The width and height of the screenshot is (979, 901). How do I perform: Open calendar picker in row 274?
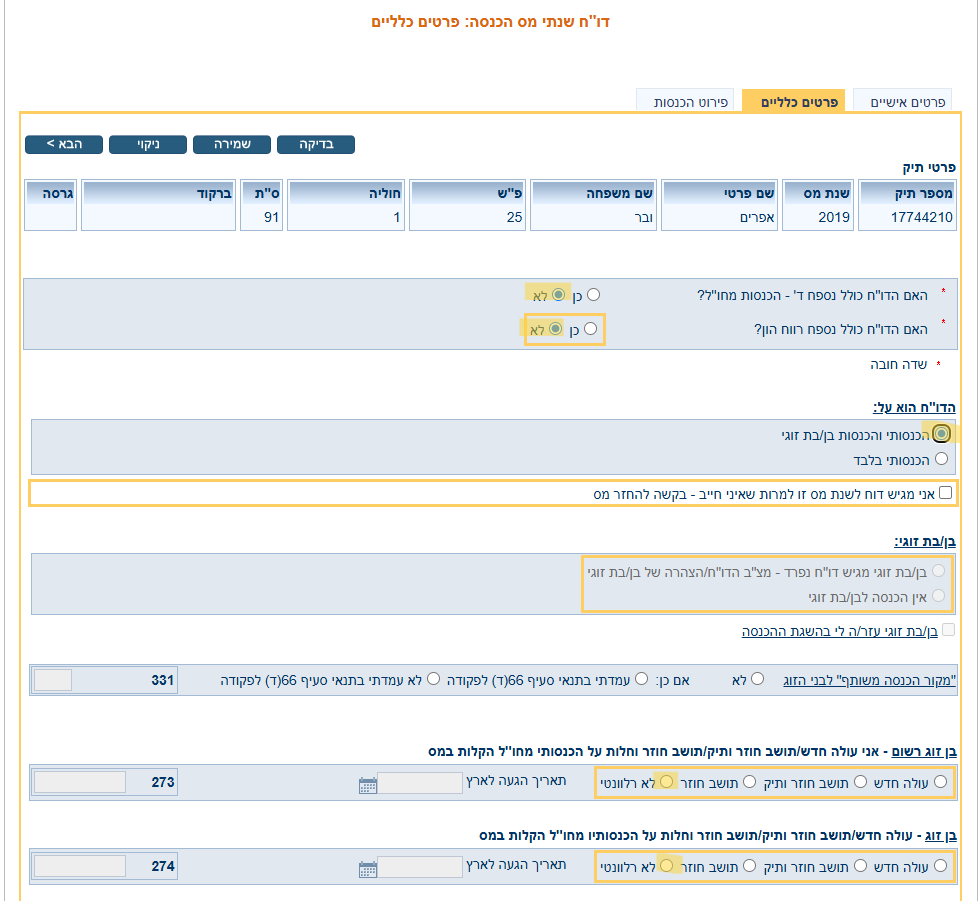pyautogui.click(x=368, y=869)
